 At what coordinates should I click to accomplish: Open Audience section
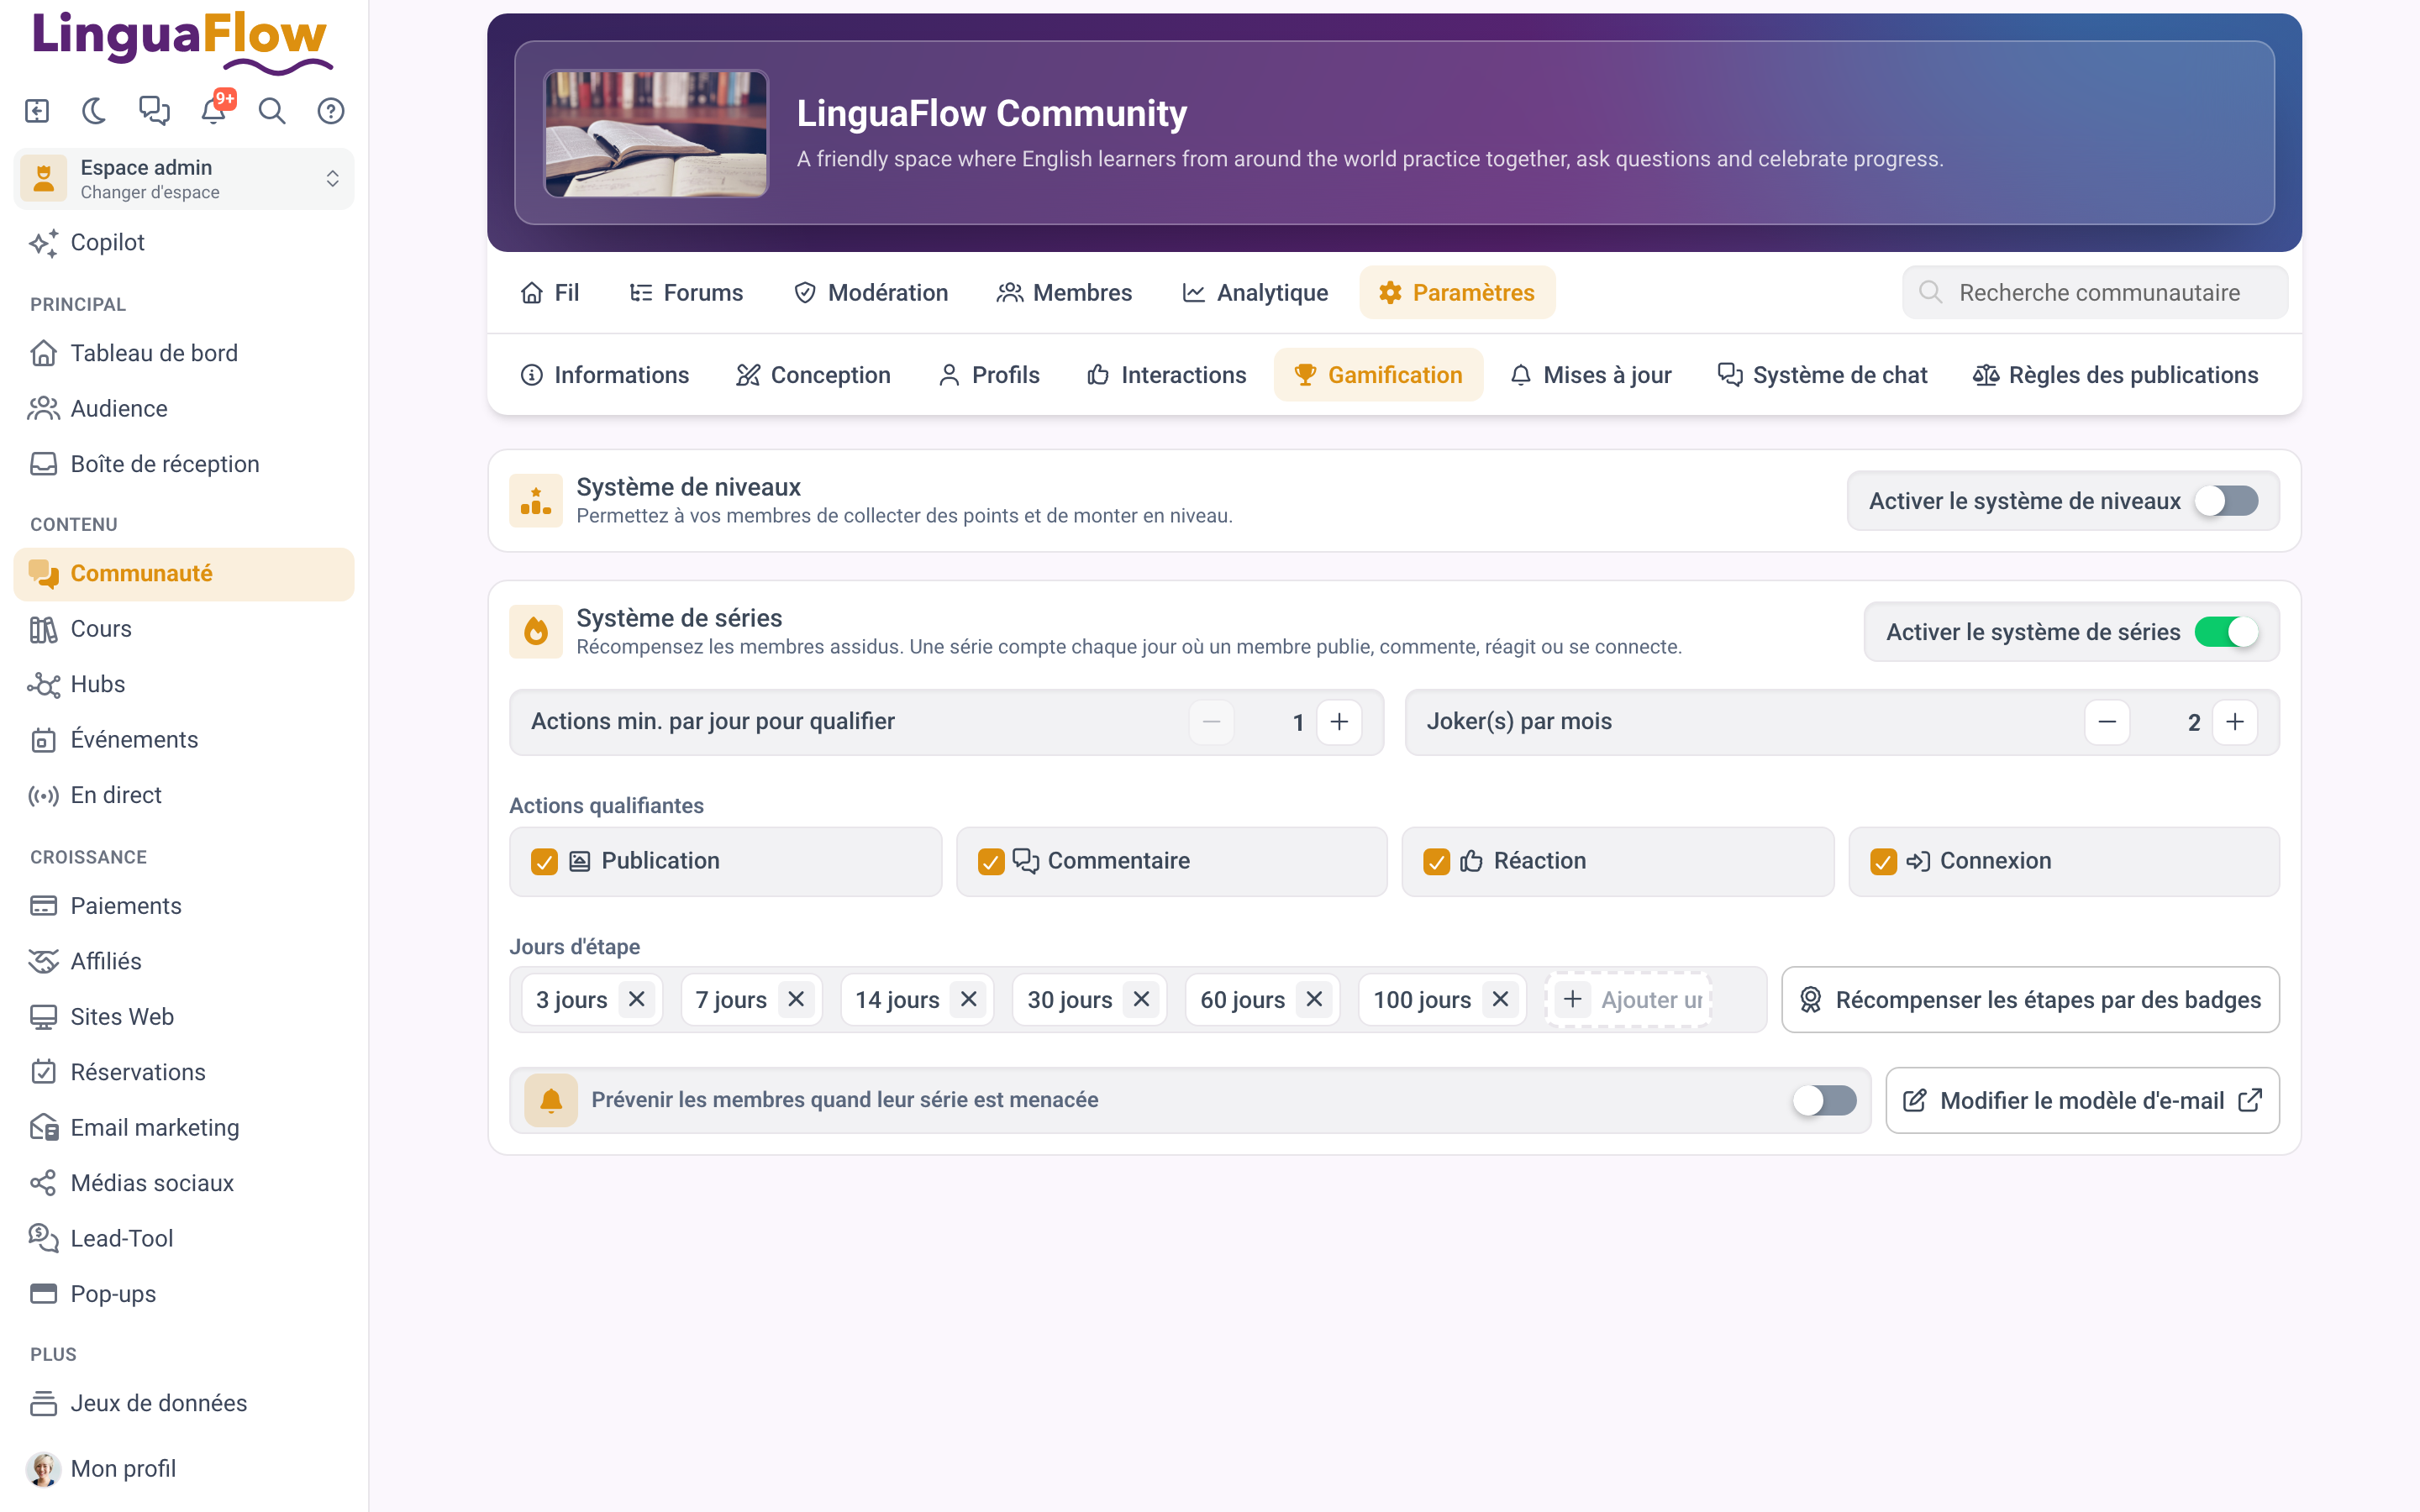tap(184, 408)
